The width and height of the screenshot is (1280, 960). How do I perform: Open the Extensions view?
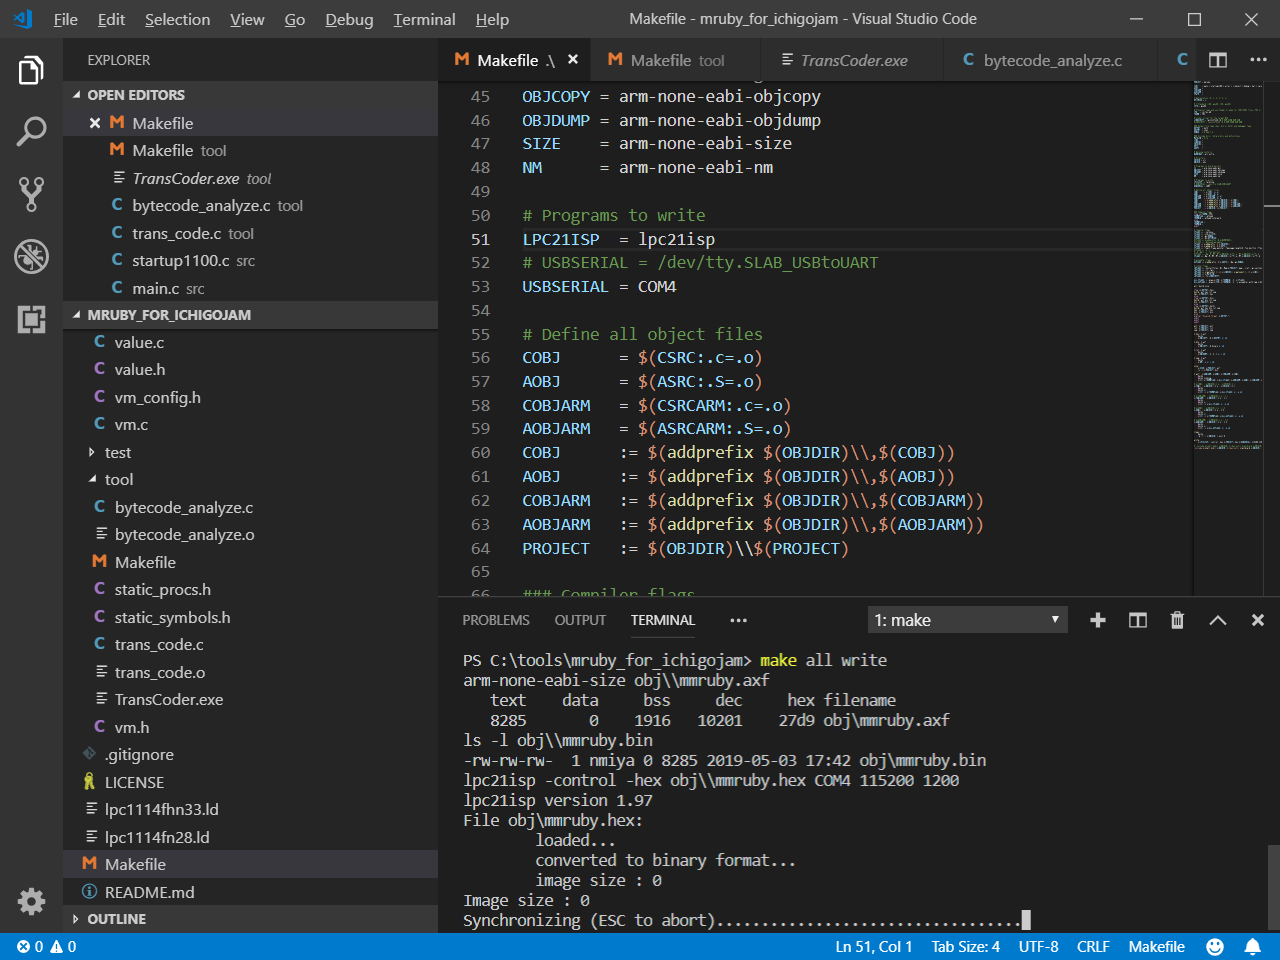coord(31,319)
